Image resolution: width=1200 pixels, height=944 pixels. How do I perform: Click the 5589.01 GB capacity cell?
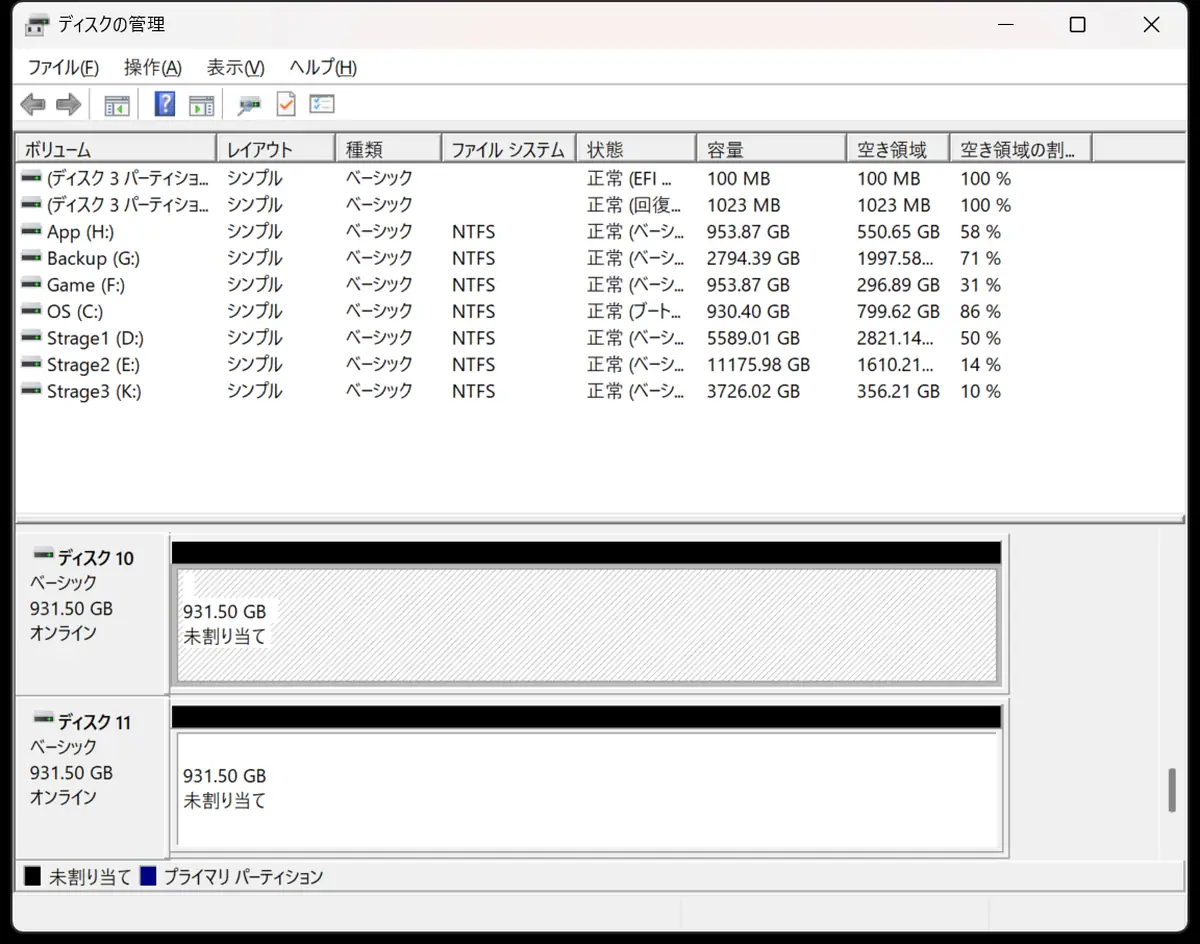tap(753, 338)
